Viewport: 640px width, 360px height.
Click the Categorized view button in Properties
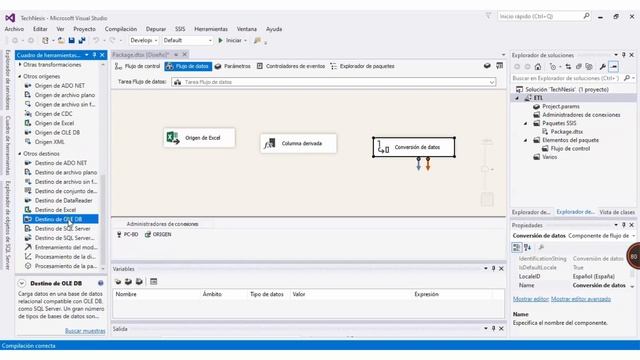pos(516,247)
